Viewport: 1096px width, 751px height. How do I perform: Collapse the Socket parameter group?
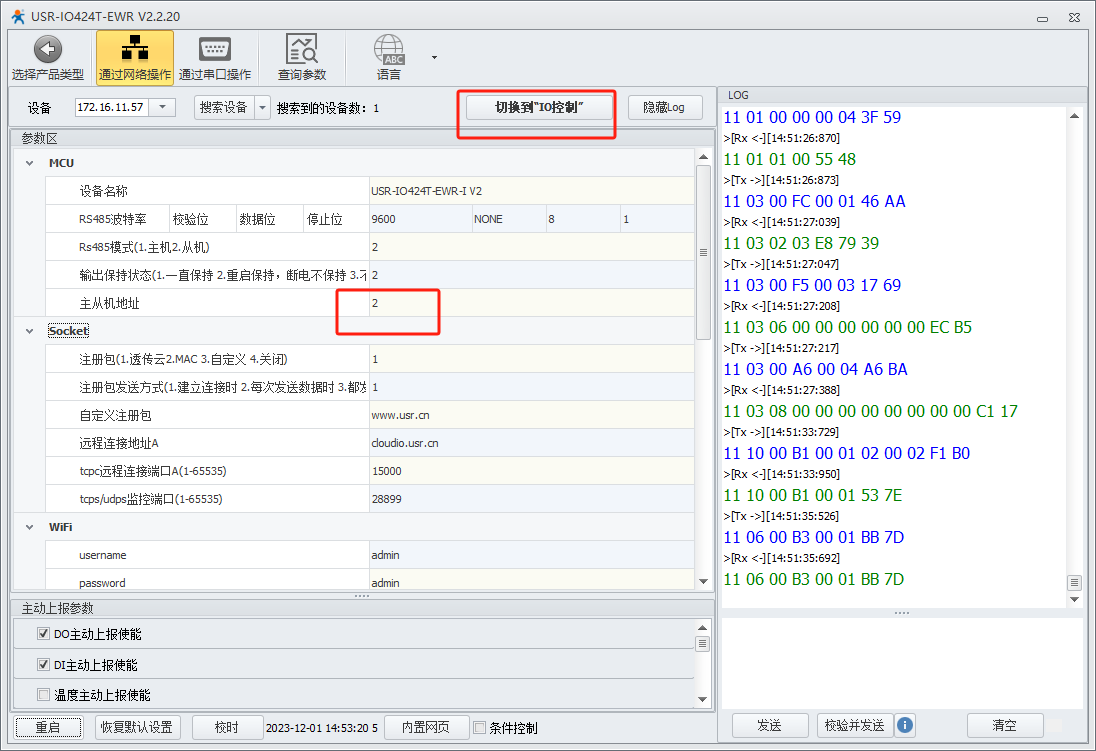27,331
